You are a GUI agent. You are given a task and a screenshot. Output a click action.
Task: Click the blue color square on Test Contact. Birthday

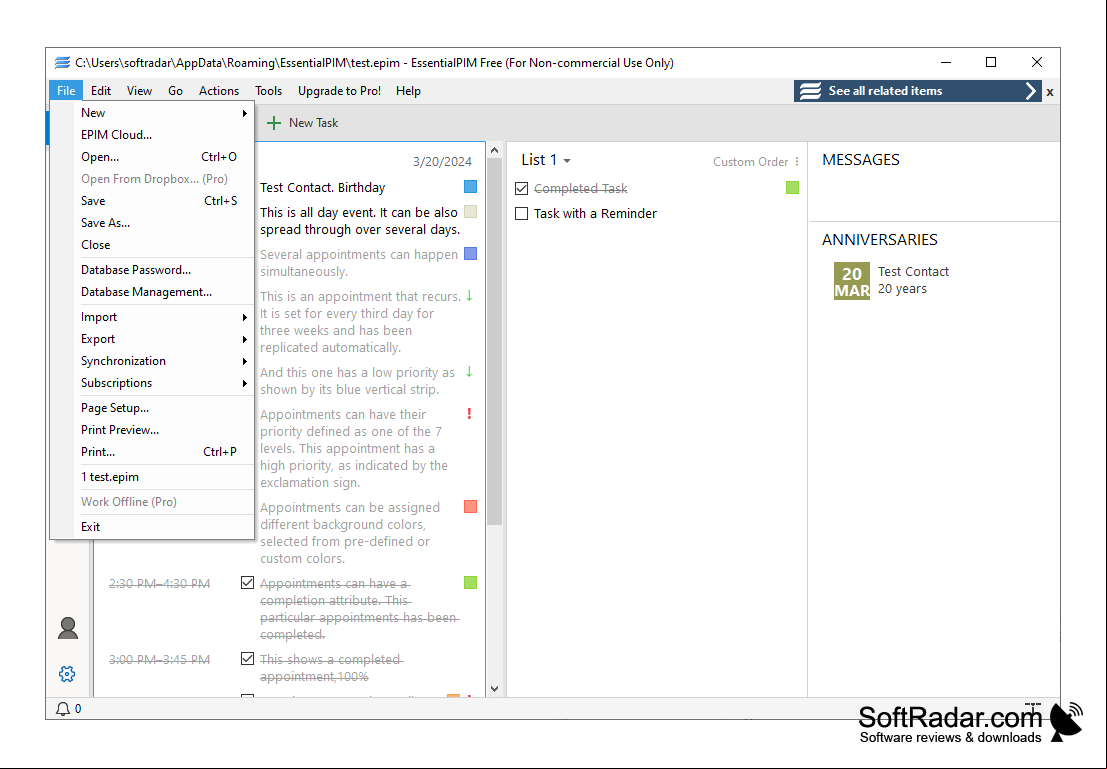[x=470, y=186]
